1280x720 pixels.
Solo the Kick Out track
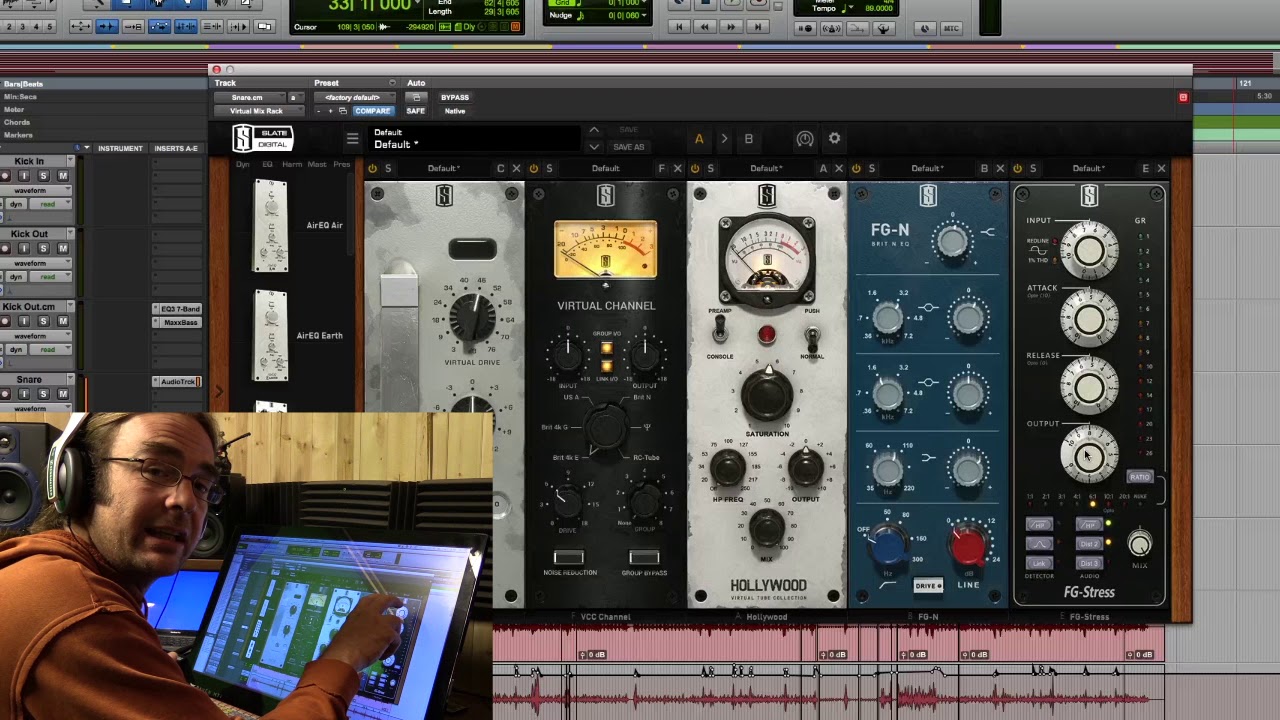pos(43,248)
